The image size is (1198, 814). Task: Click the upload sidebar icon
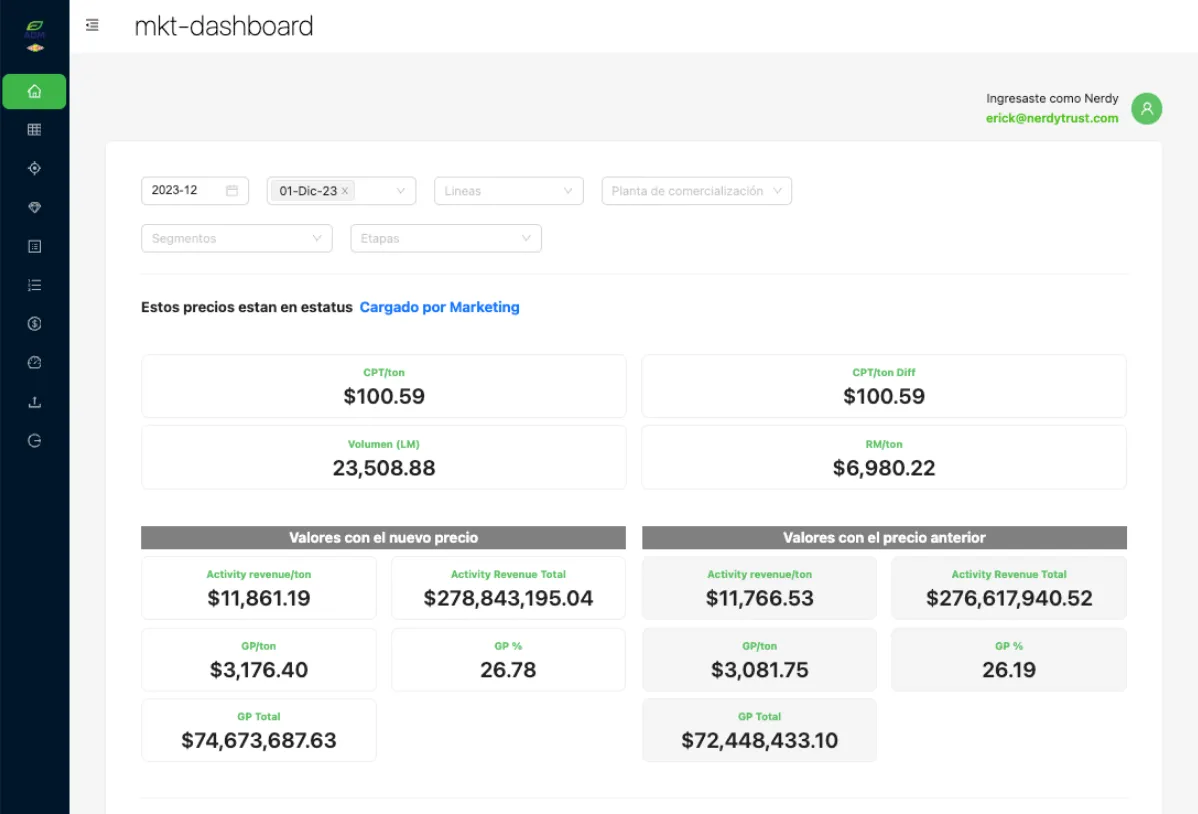pyautogui.click(x=34, y=402)
